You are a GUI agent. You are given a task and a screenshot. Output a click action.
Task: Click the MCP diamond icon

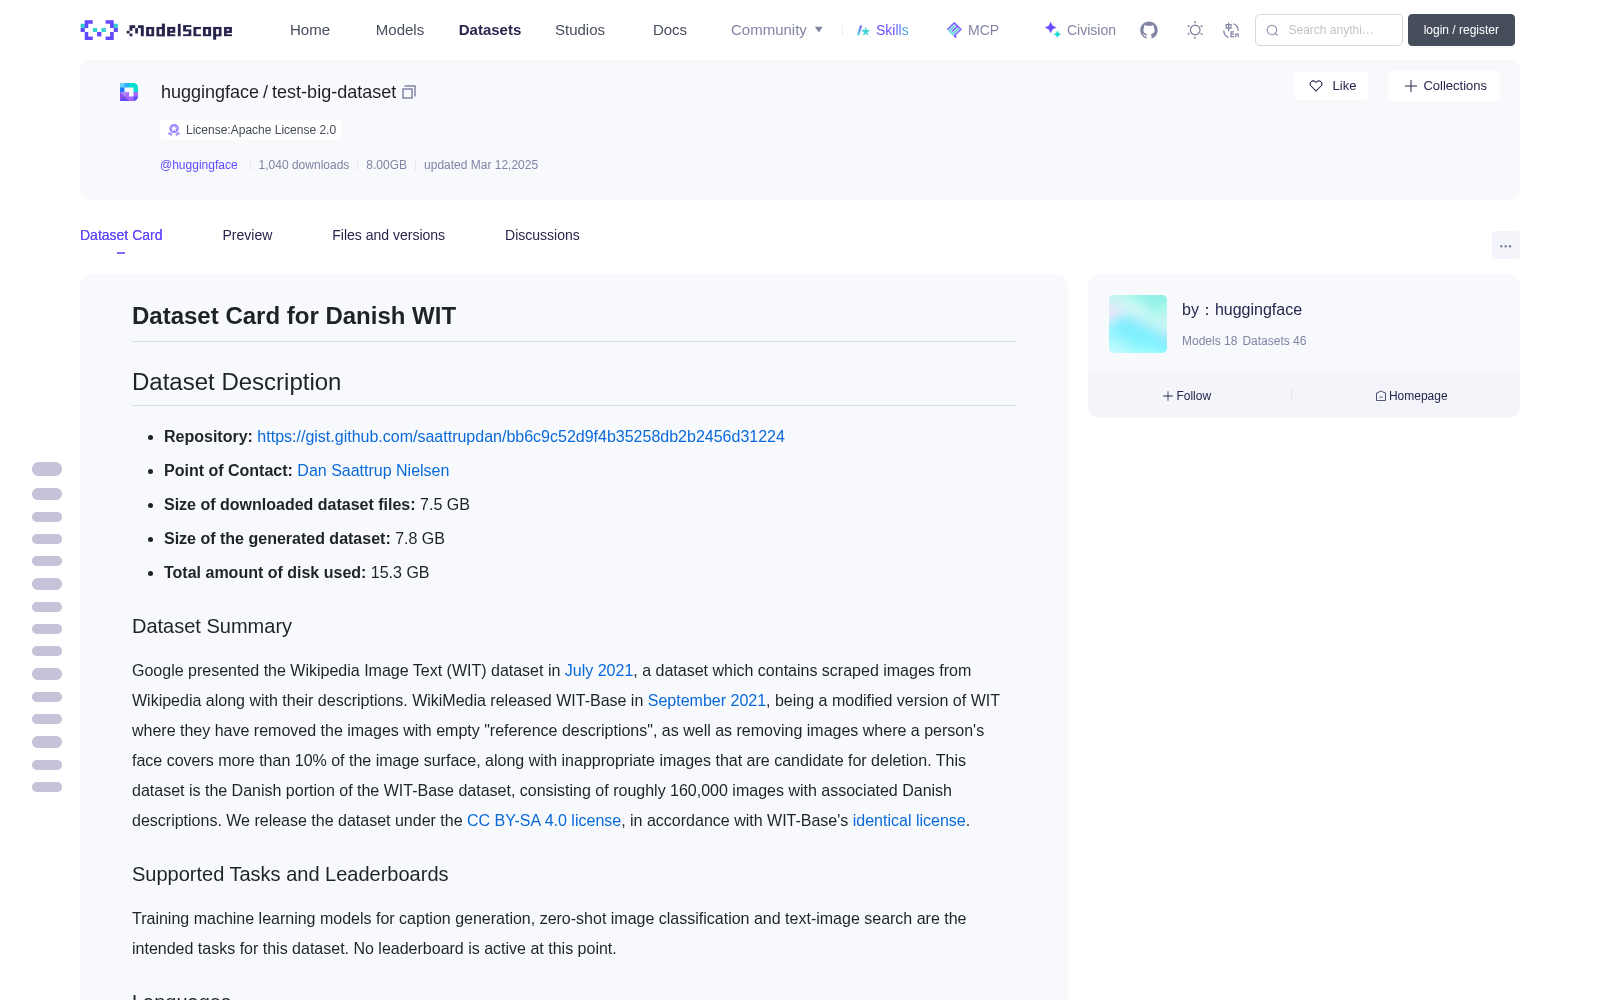tap(954, 30)
